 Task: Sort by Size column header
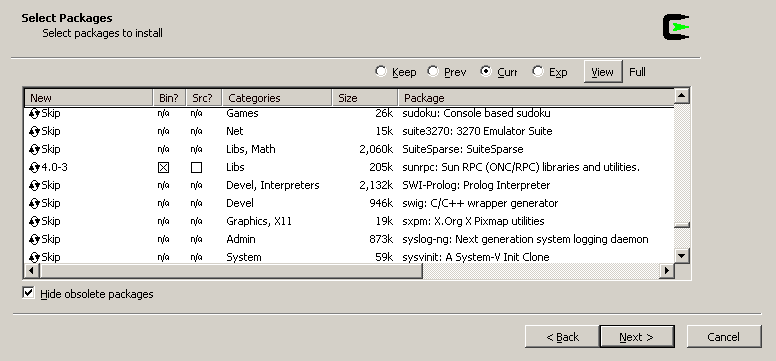pyautogui.click(x=365, y=98)
